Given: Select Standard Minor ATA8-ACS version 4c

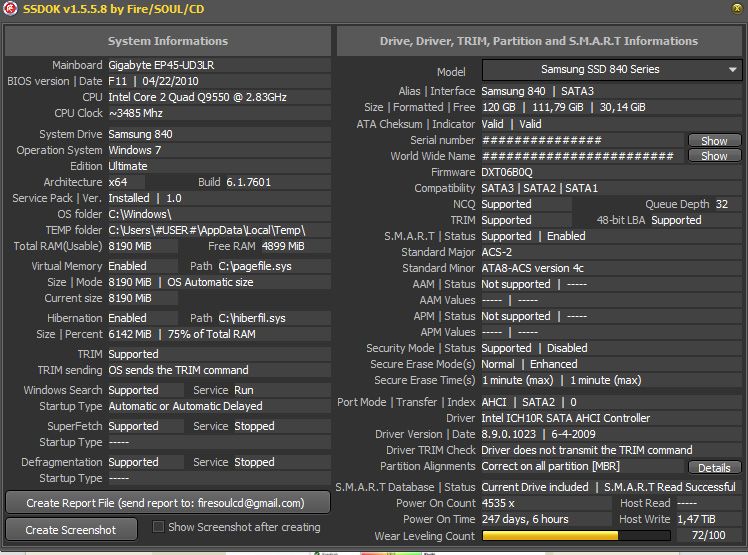Looking at the screenshot, I should coord(532,268).
